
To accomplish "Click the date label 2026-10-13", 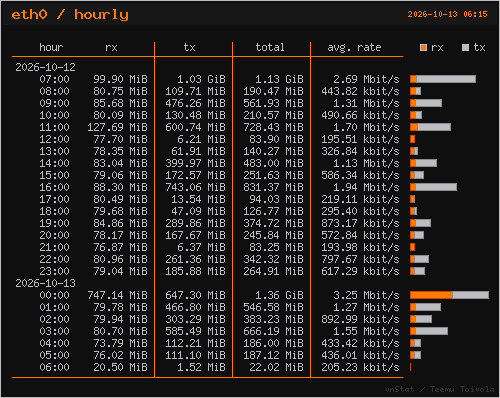I will pos(45,283).
